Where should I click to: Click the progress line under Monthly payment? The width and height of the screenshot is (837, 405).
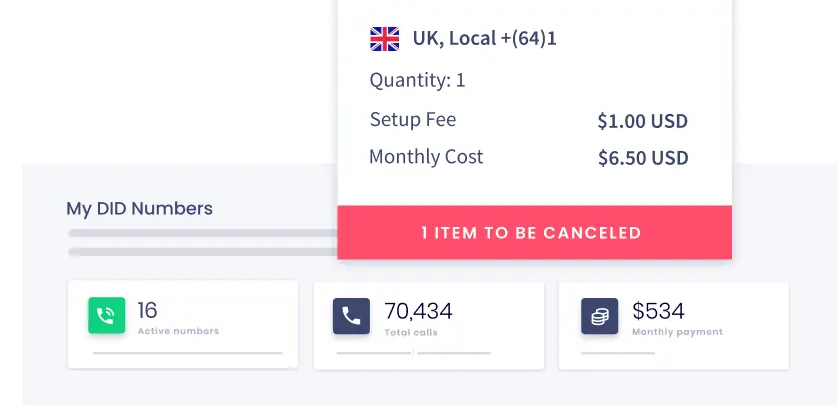tap(618, 353)
